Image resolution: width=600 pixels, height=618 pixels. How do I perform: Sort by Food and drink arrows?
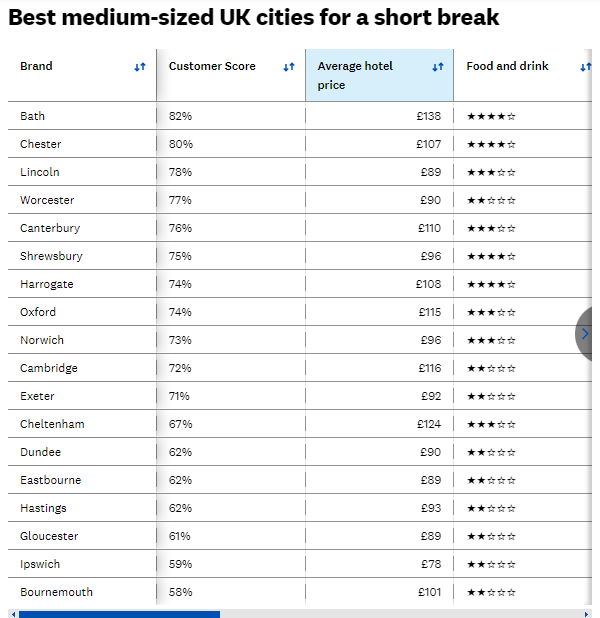pos(585,67)
